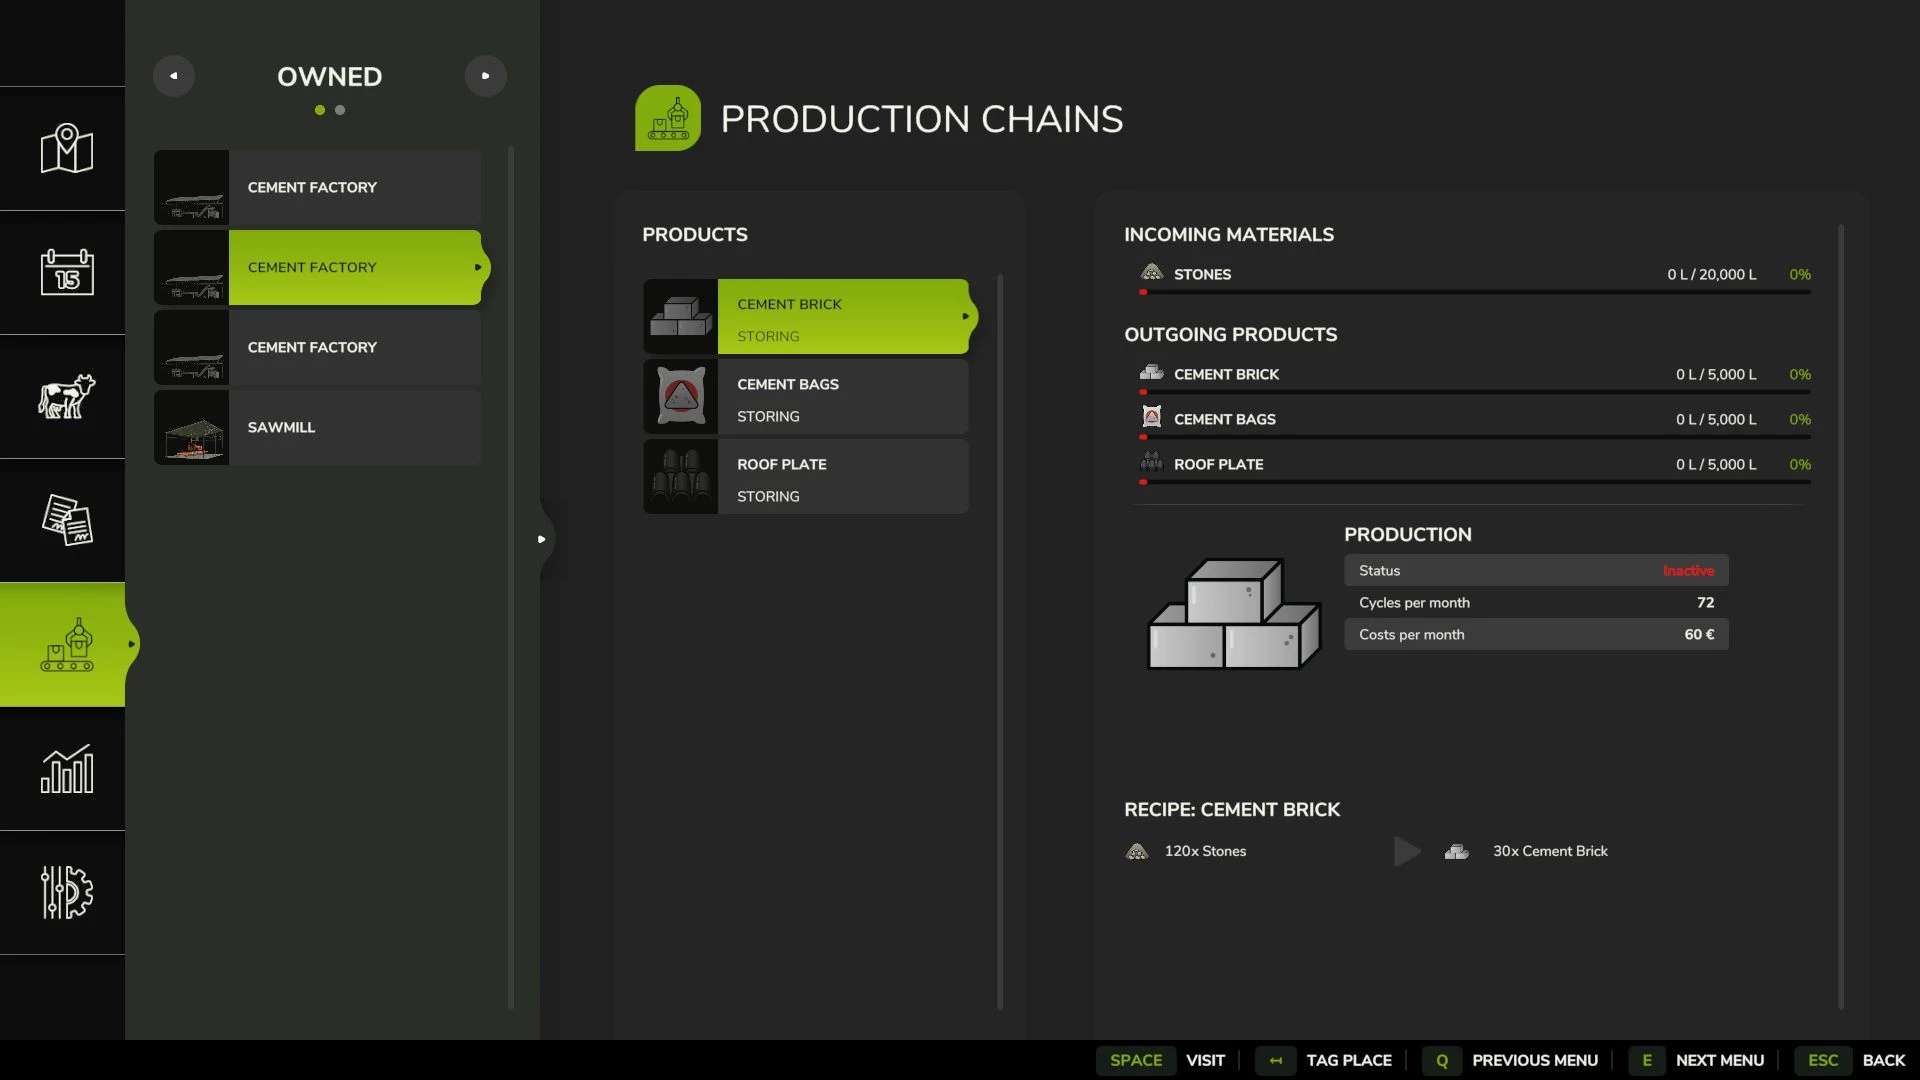This screenshot has width=1920, height=1080.
Task: Click left arrow beside OWNED
Action: [x=174, y=76]
